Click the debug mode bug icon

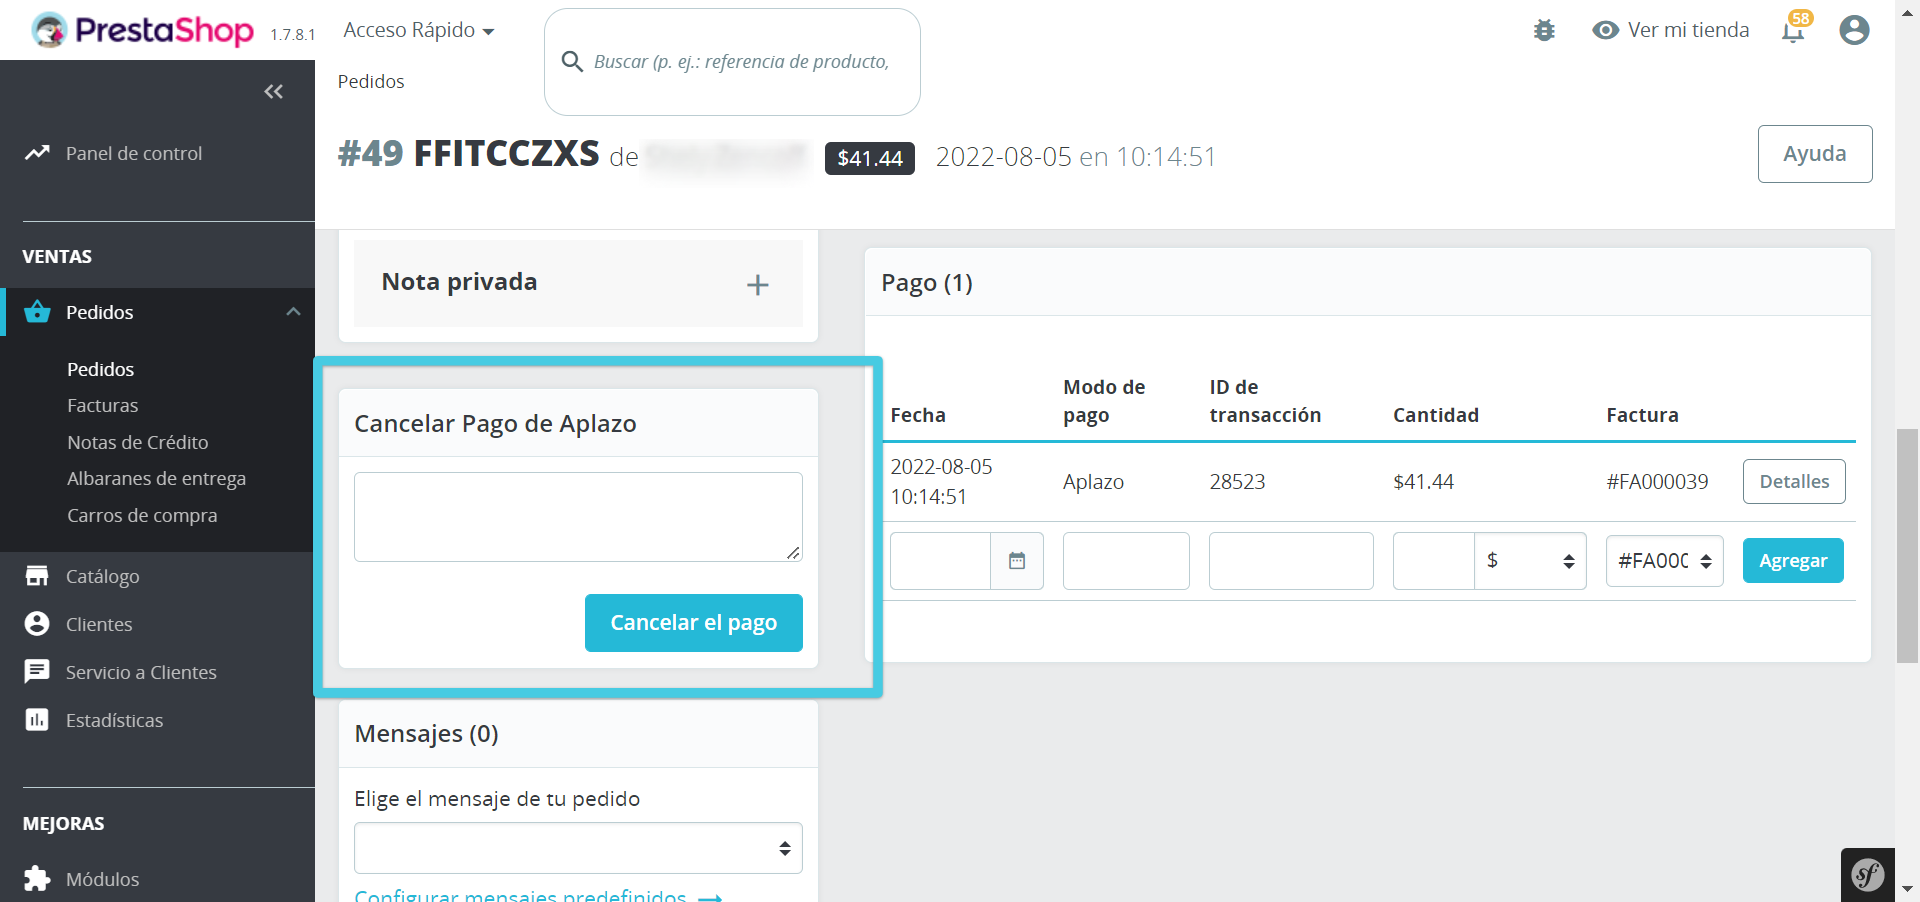pyautogui.click(x=1544, y=30)
